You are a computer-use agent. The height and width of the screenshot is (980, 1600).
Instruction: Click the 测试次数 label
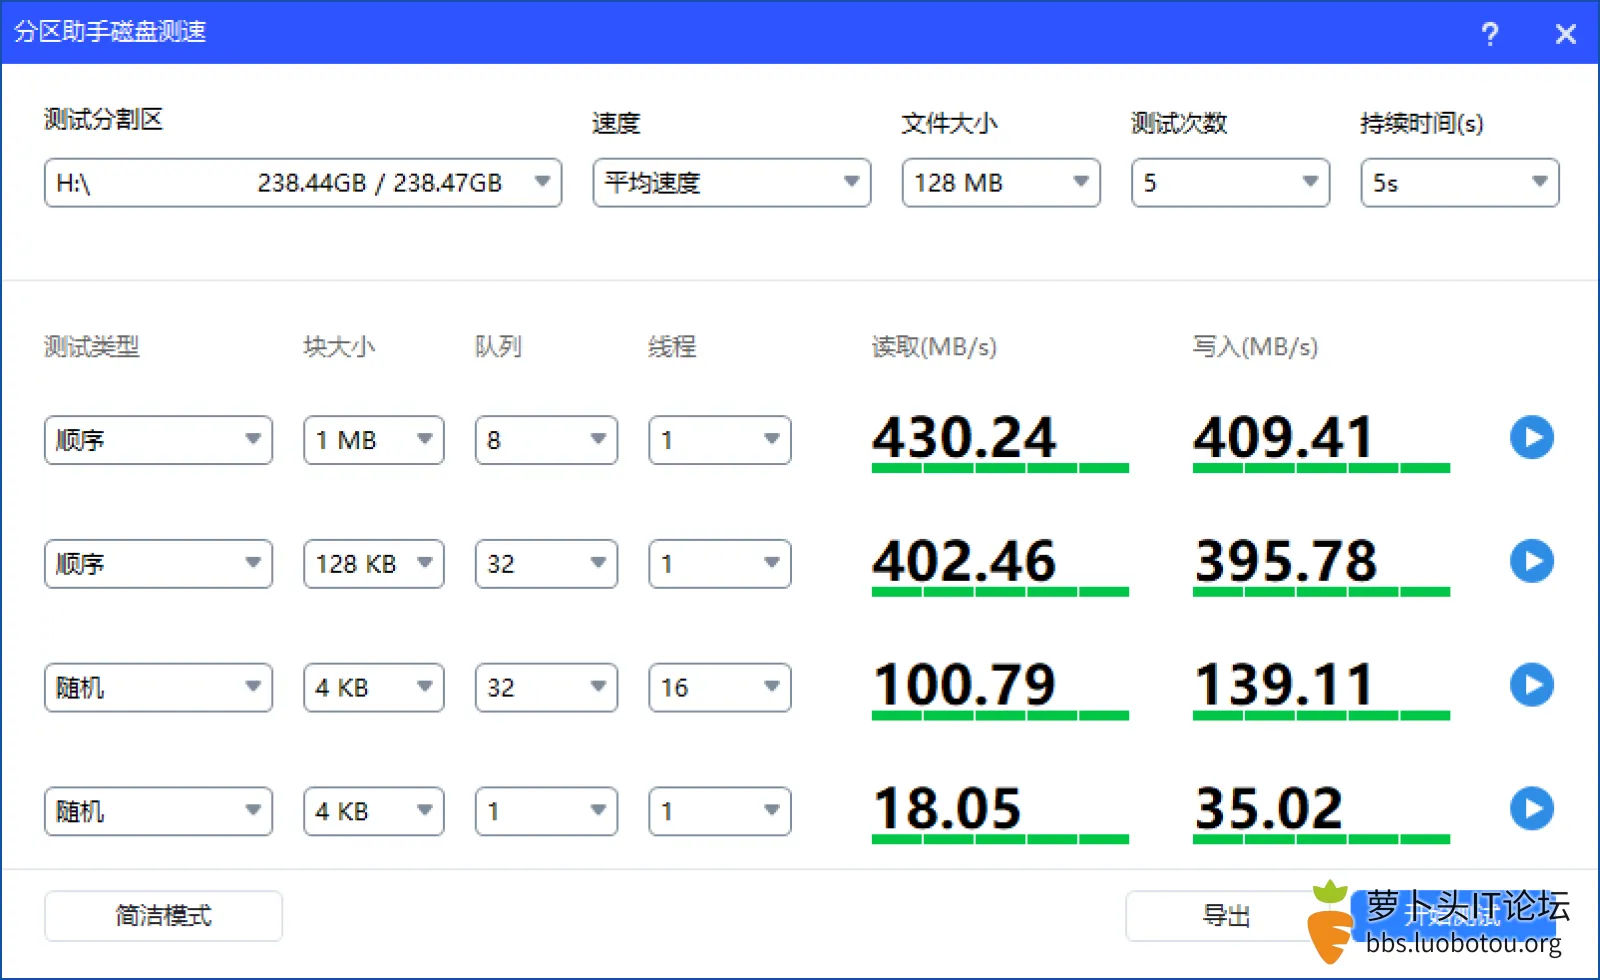pyautogui.click(x=1179, y=123)
